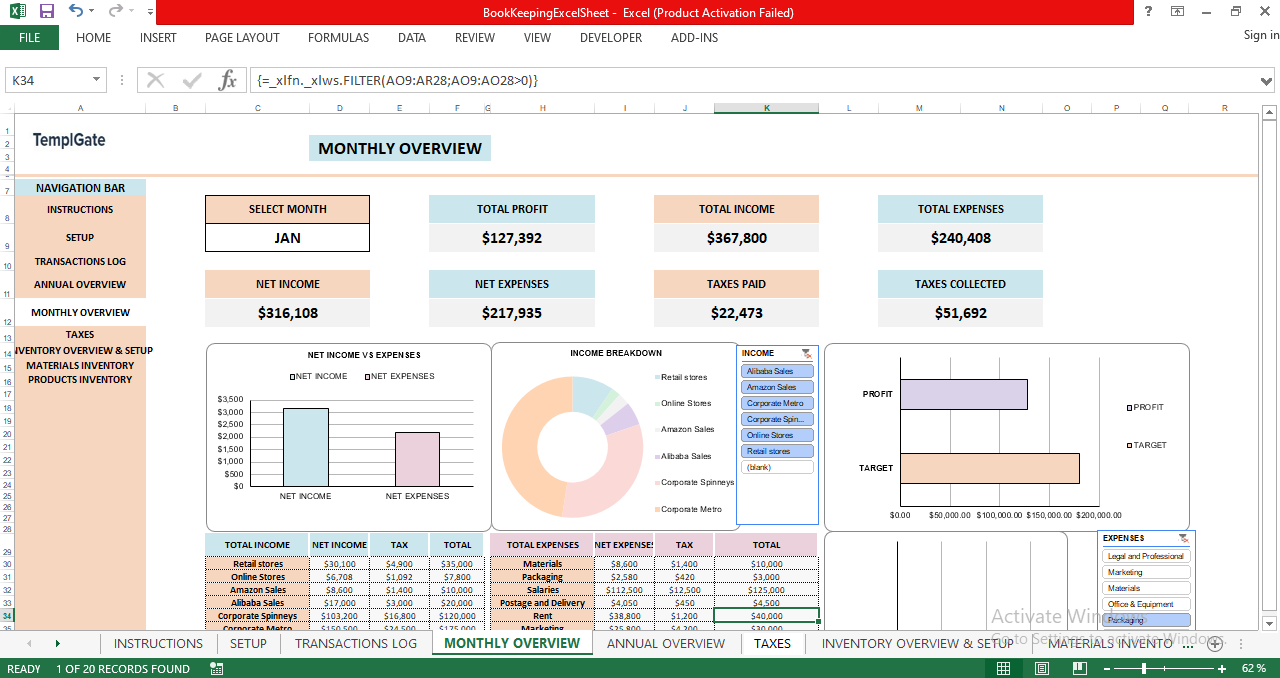Clear filter icon on INCOME slicer
1280x678 pixels.
tap(806, 353)
